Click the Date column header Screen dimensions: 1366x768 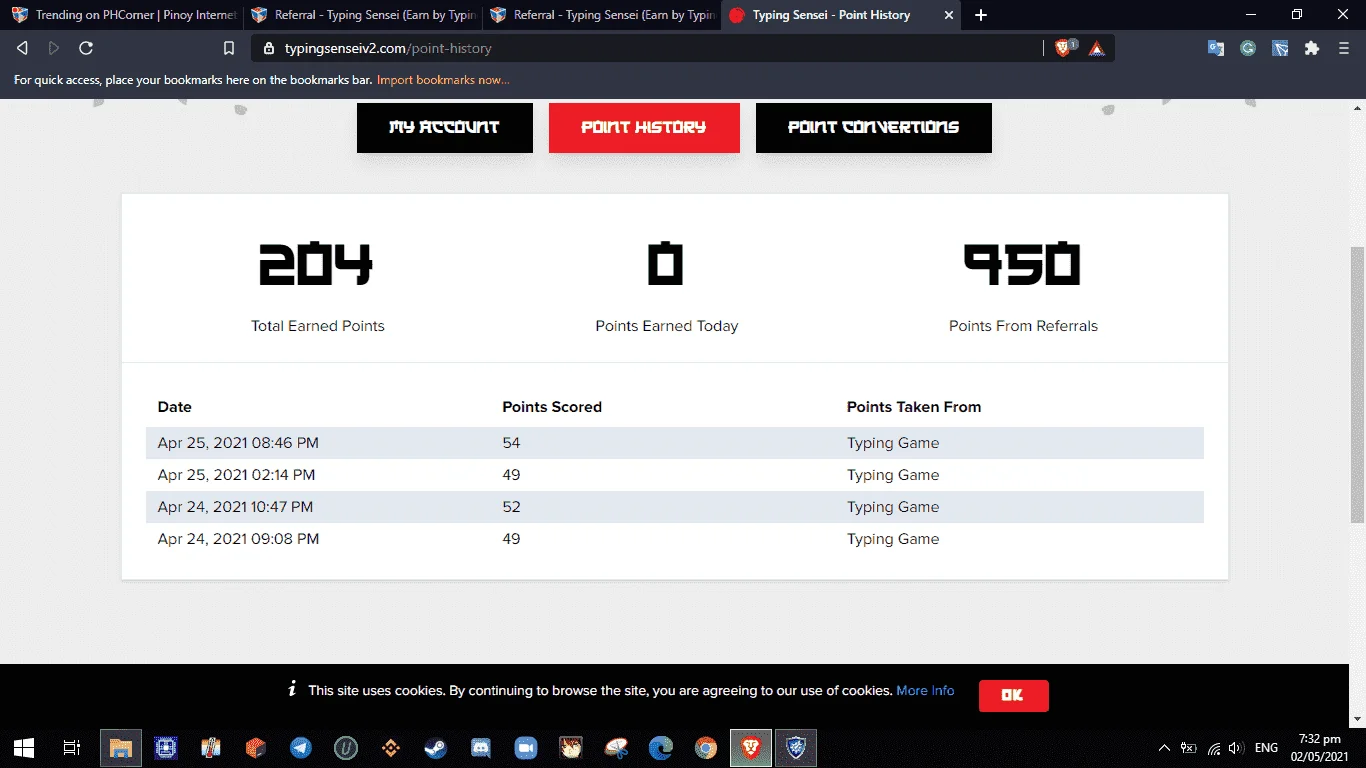[174, 407]
